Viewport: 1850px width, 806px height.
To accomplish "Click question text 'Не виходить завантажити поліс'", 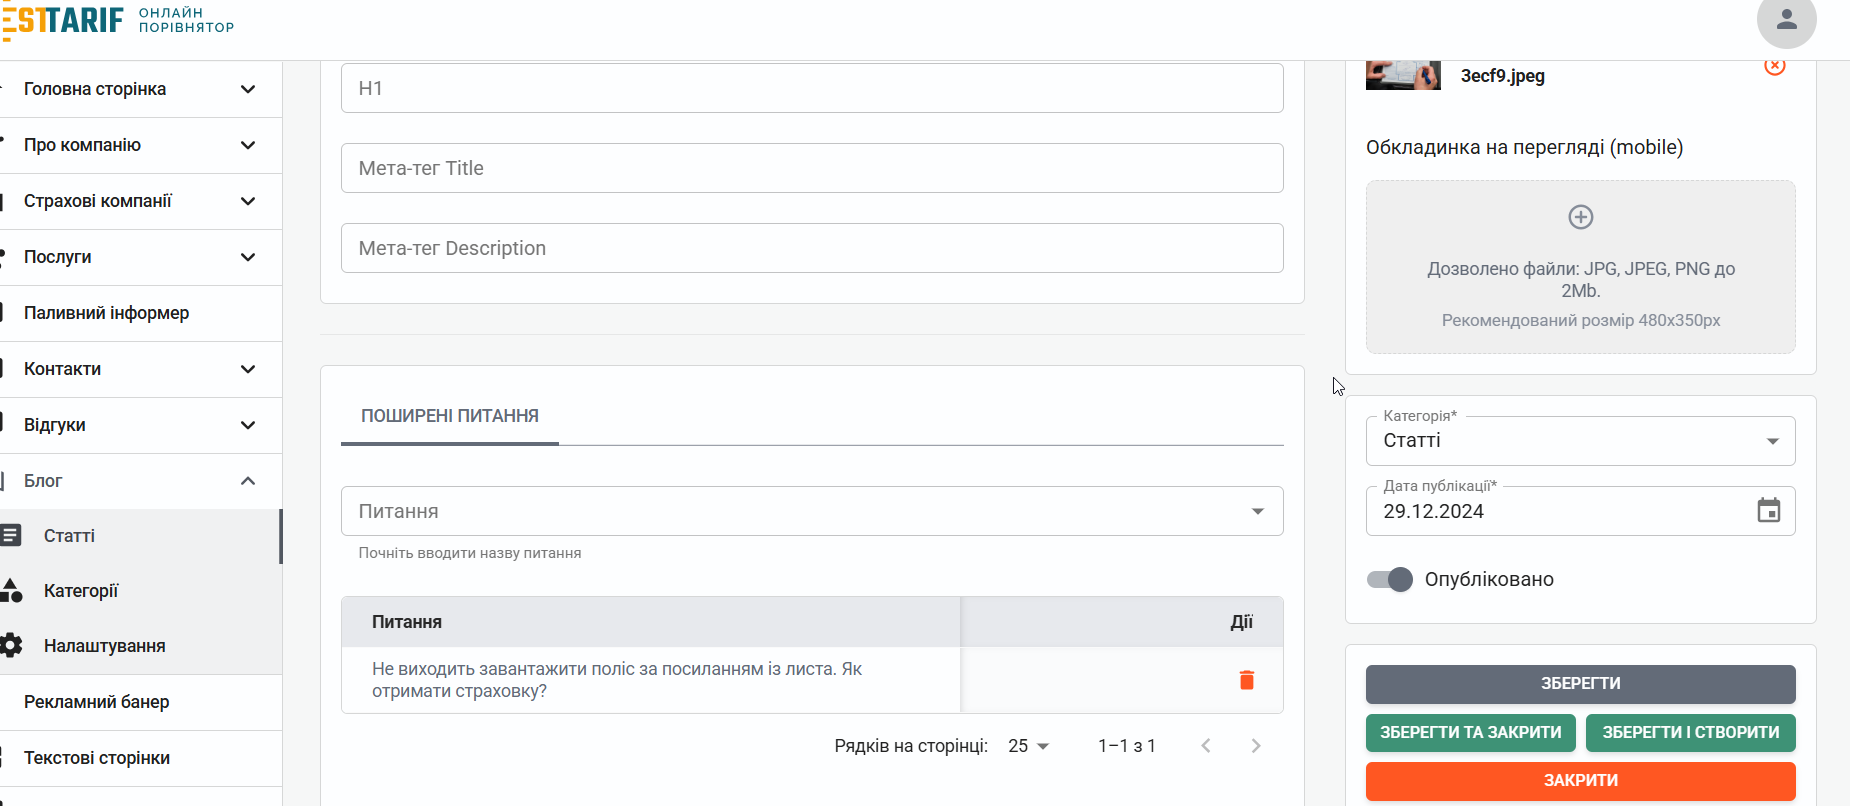I will 617,680.
